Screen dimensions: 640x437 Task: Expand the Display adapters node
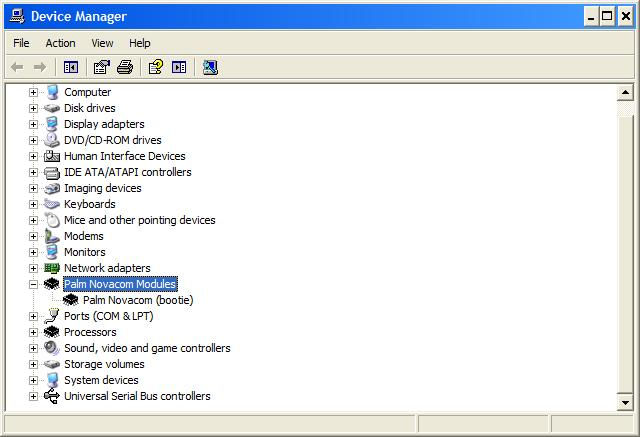(33, 124)
